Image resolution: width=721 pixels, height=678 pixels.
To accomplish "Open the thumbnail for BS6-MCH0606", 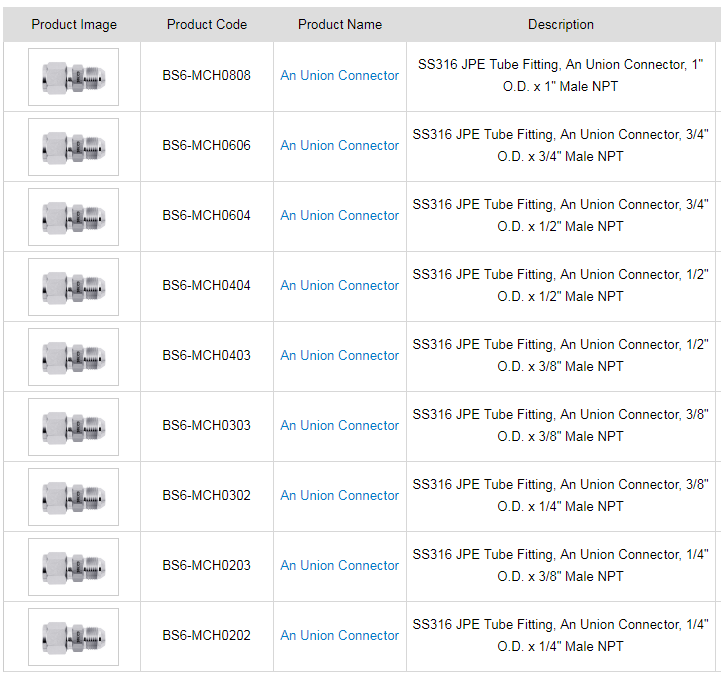I will coord(73,146).
